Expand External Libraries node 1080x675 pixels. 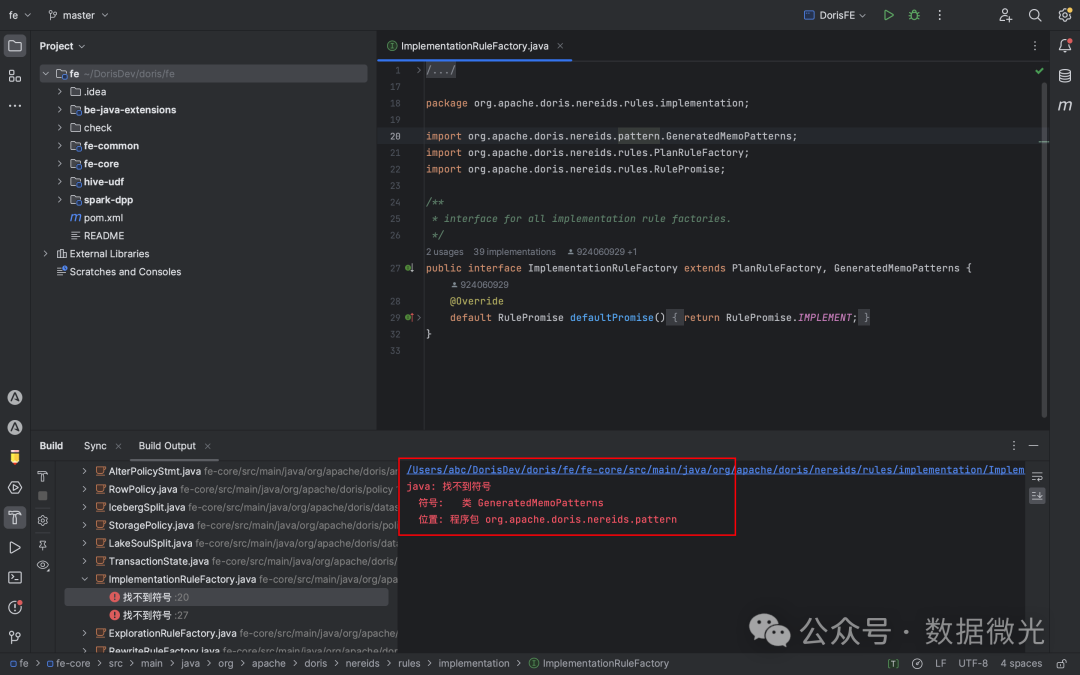coord(45,253)
